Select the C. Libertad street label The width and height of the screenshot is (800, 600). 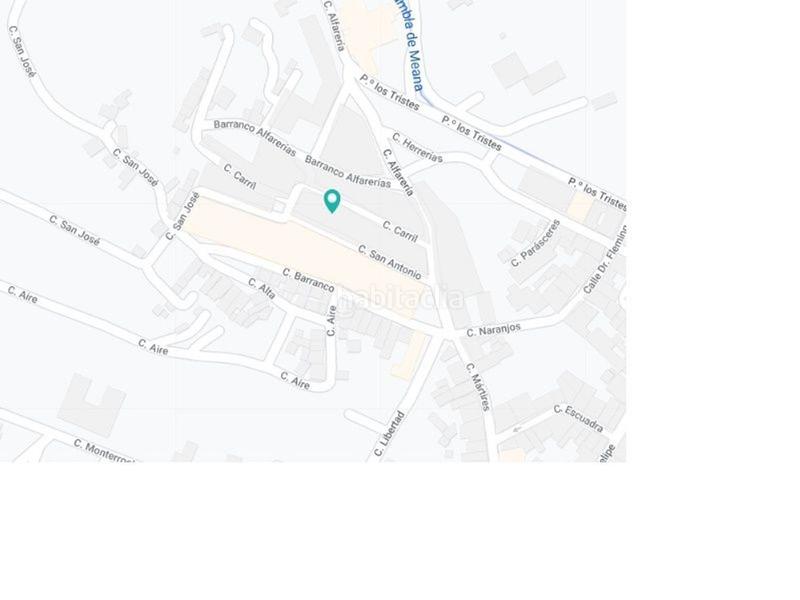tap(389, 434)
